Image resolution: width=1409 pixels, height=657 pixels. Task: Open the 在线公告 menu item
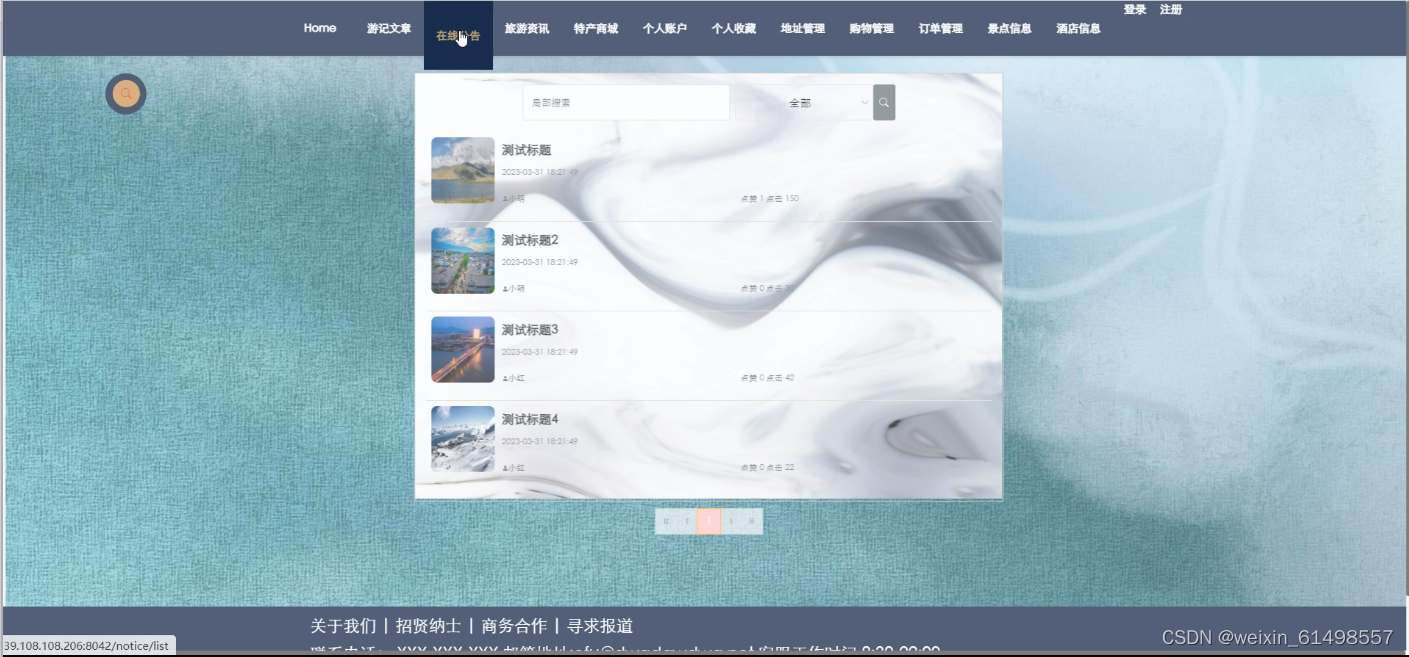point(458,35)
